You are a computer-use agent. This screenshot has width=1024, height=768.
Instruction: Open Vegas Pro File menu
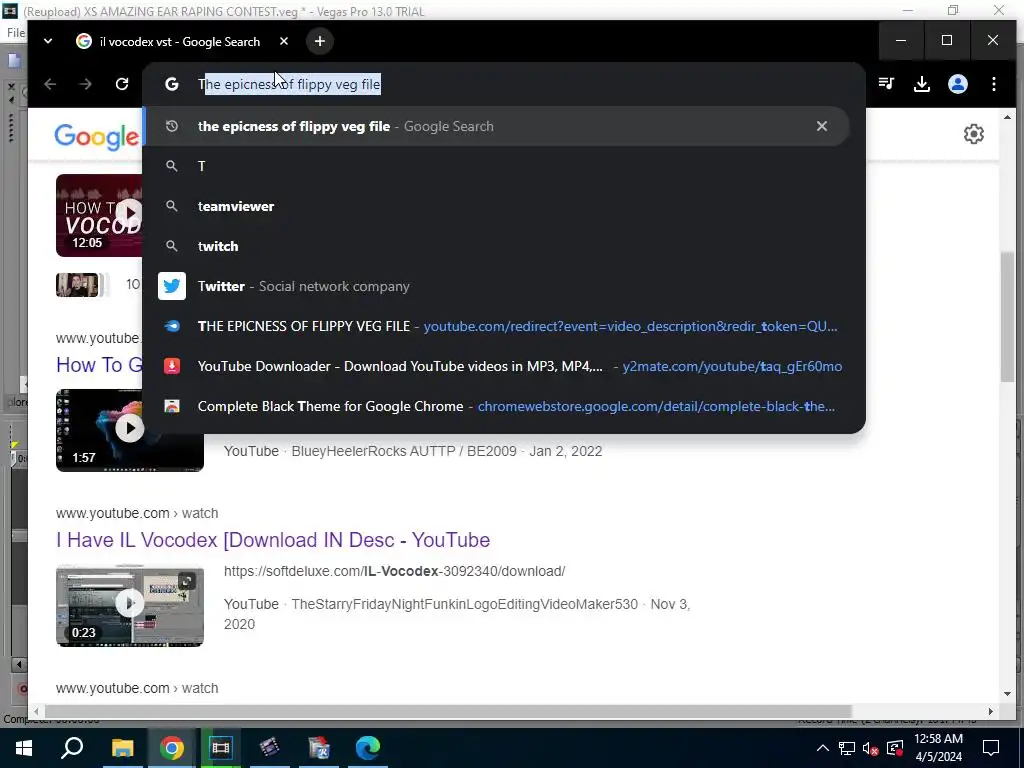click(x=16, y=33)
